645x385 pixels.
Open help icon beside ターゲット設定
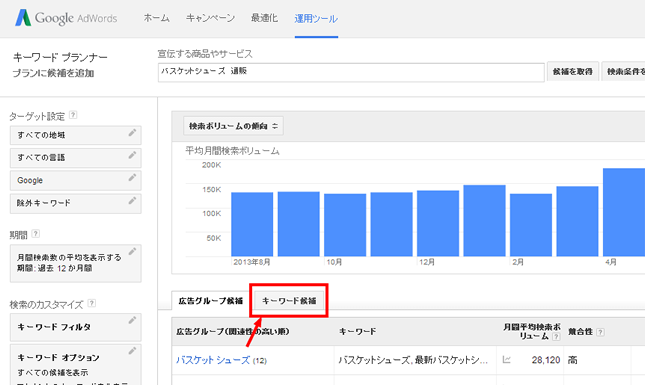pyautogui.click(x=73, y=115)
